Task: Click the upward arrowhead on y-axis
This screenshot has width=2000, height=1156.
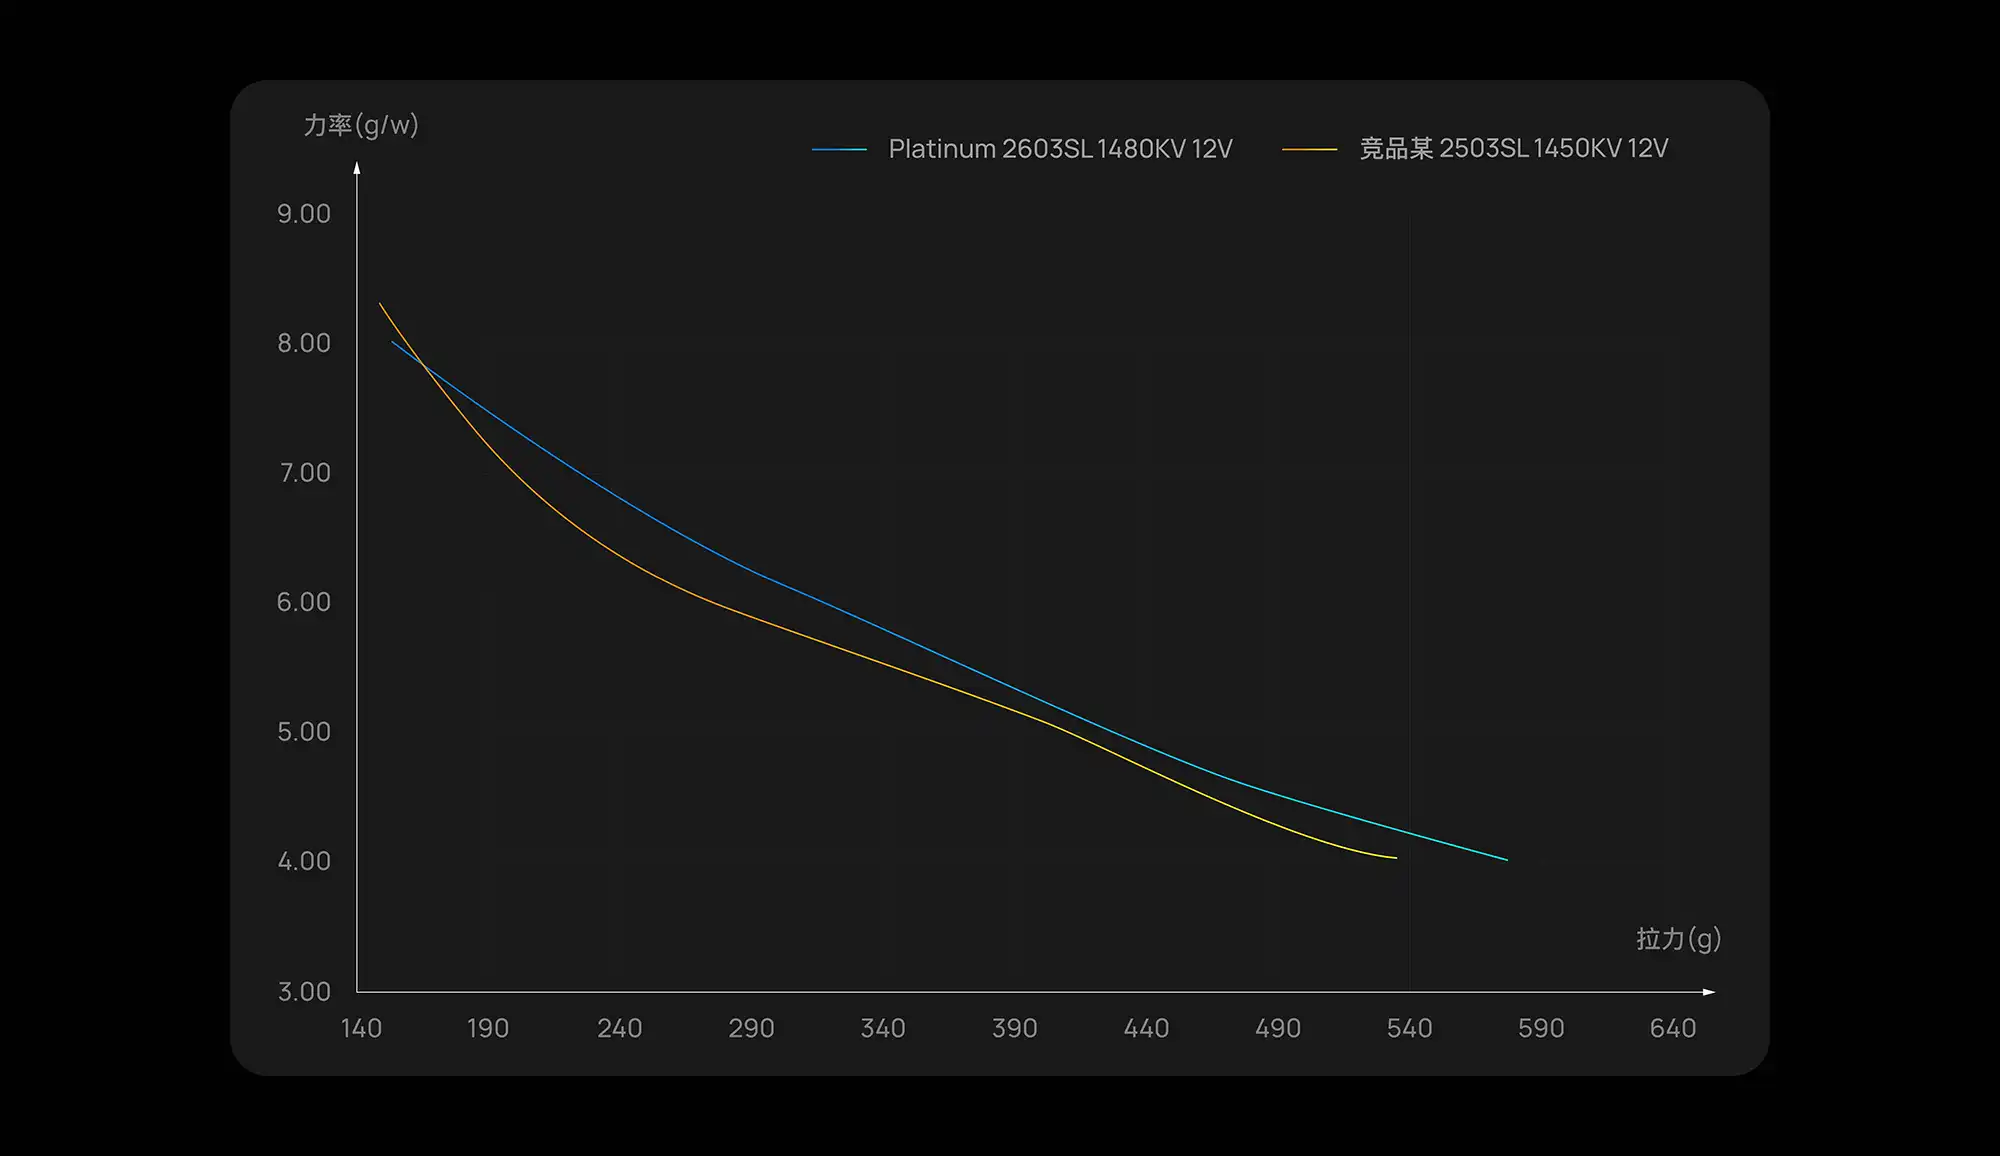Action: [357, 168]
